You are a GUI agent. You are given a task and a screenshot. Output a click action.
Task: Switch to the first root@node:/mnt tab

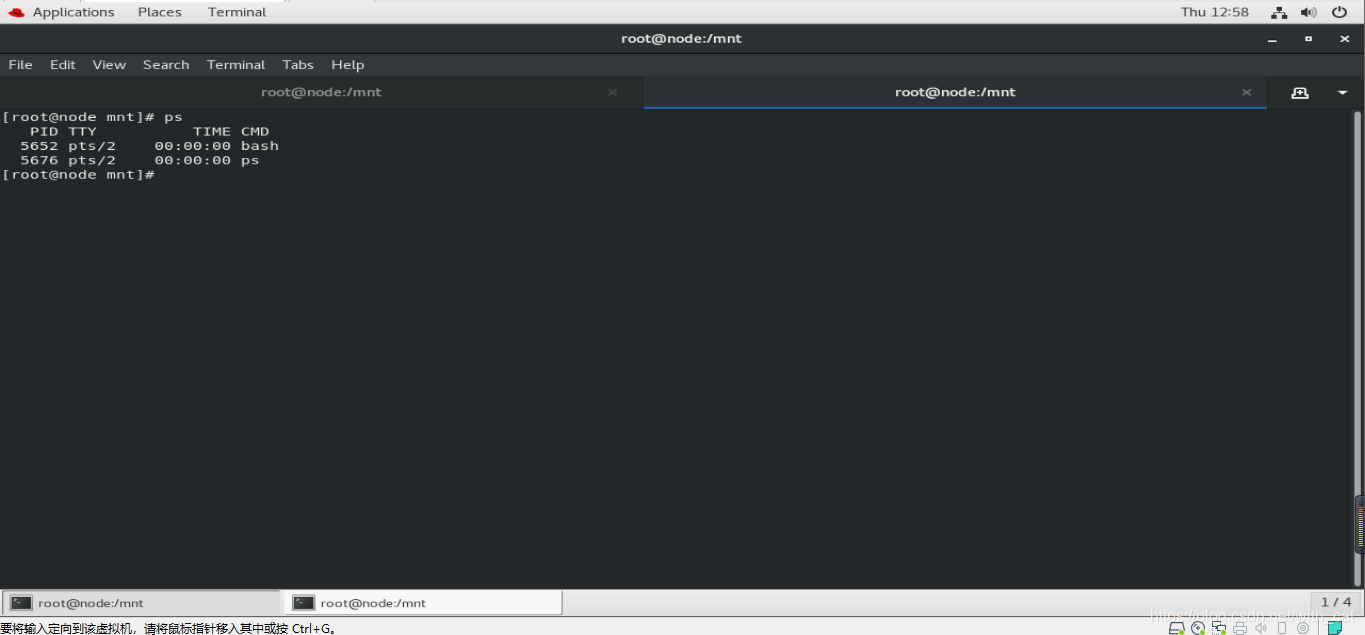pyautogui.click(x=321, y=92)
